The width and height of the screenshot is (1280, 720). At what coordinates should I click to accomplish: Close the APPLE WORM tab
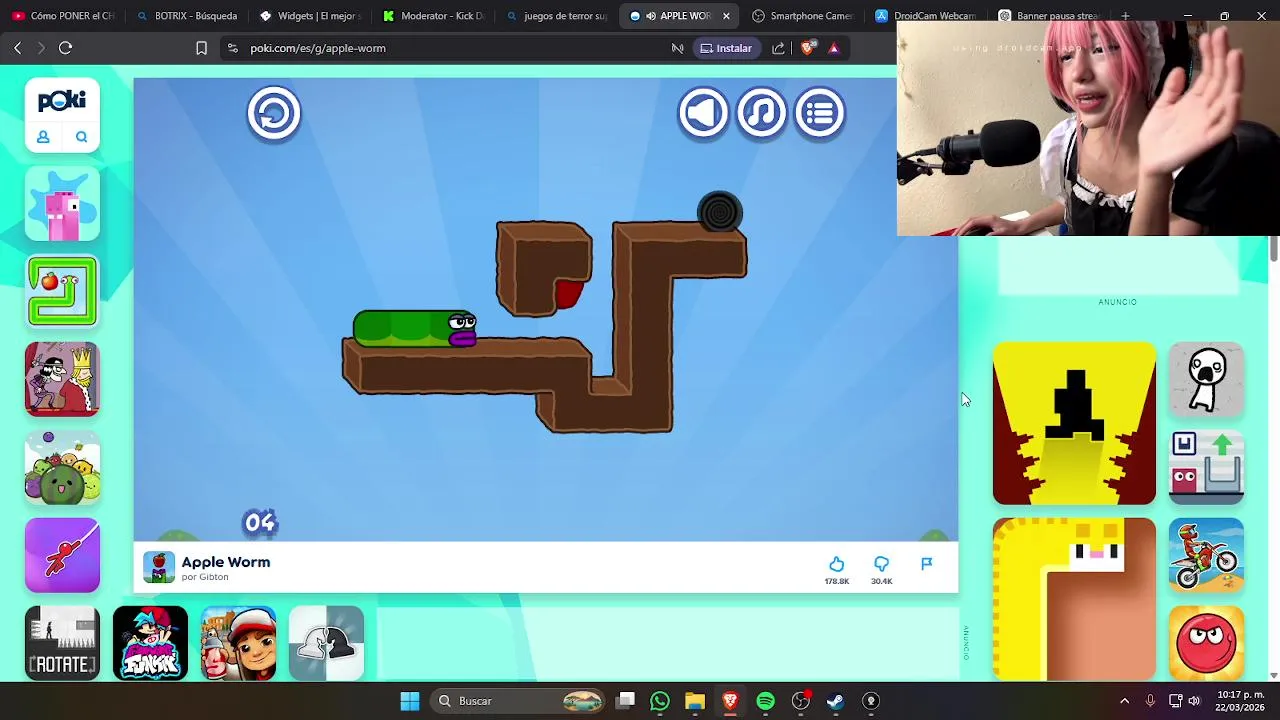(726, 16)
